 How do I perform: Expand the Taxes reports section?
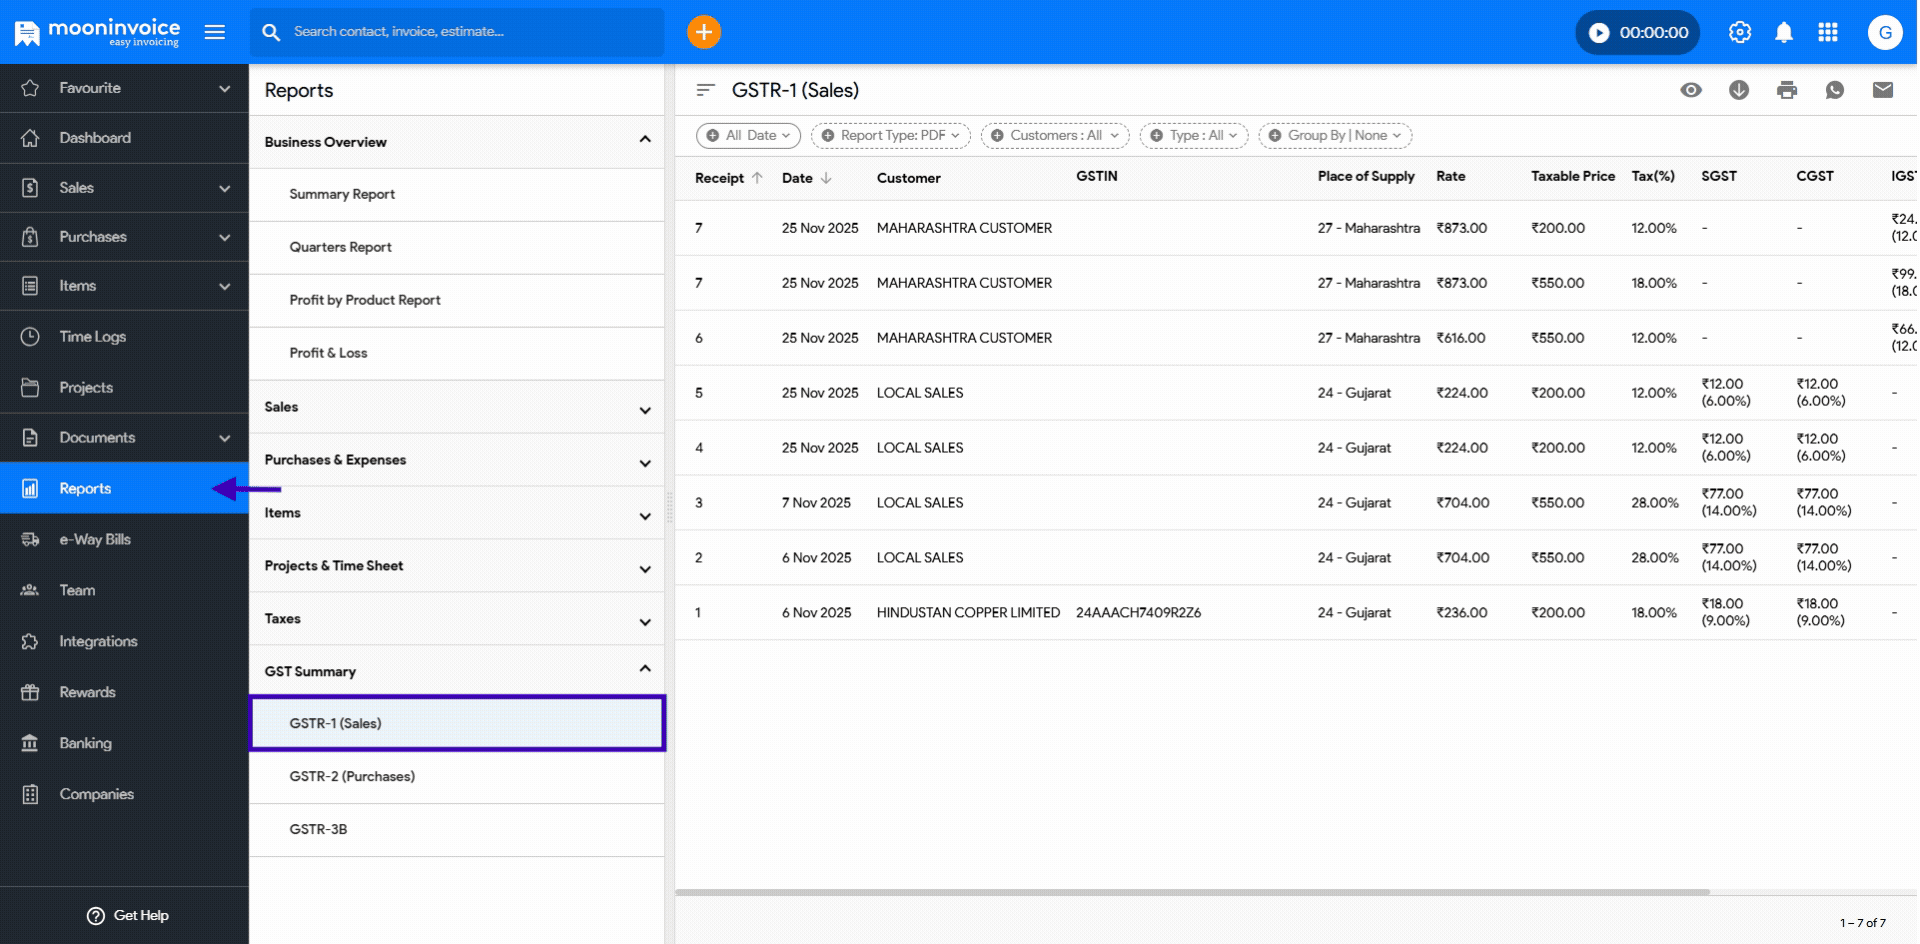[x=457, y=619]
